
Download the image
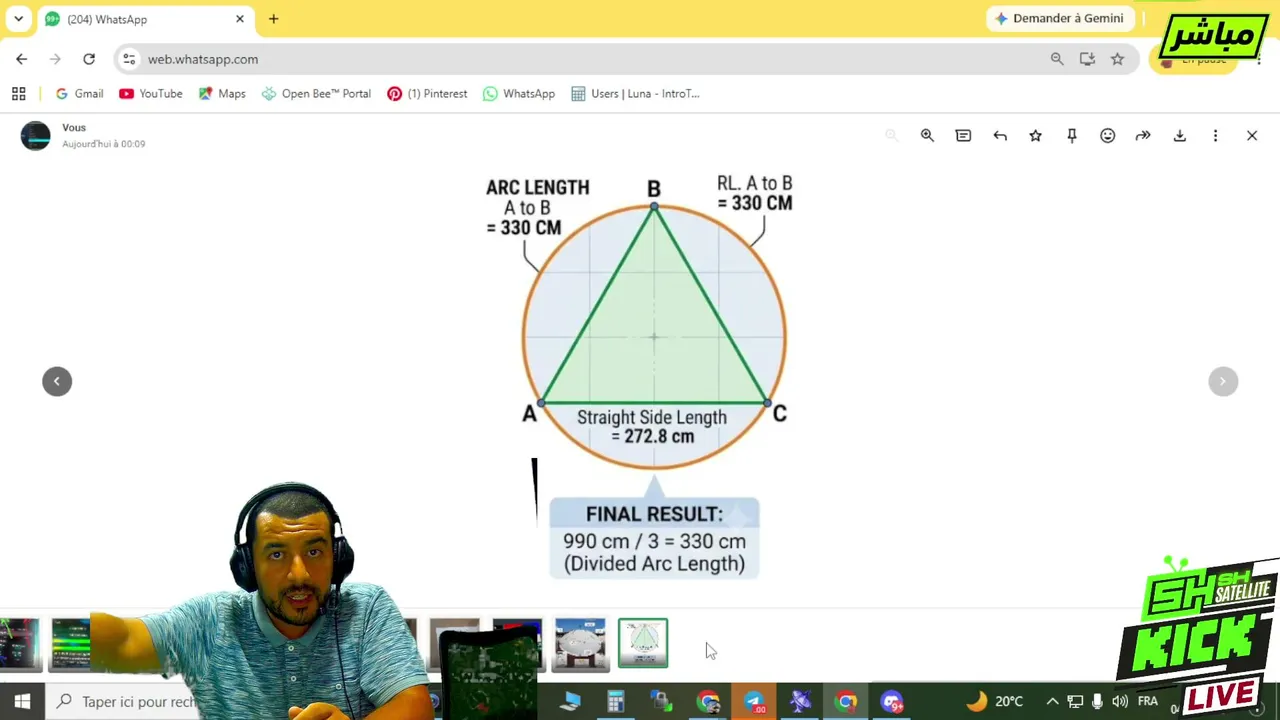pos(1180,136)
